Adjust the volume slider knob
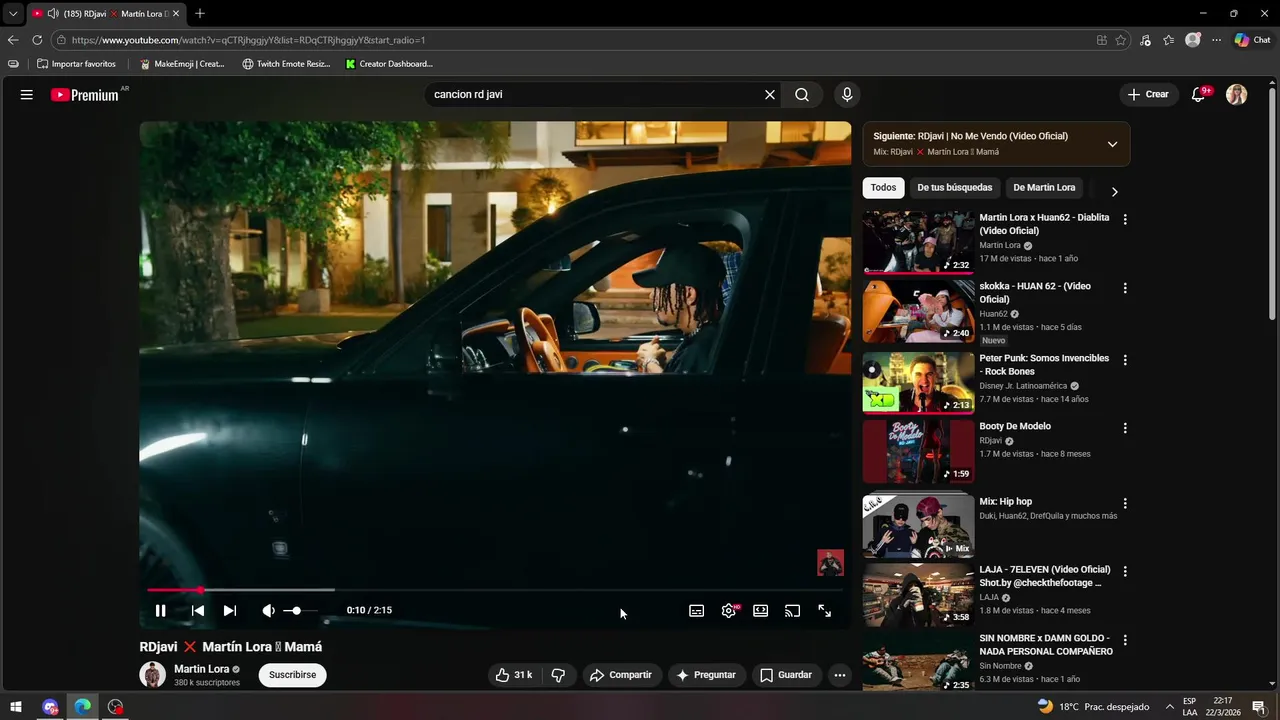 click(296, 610)
